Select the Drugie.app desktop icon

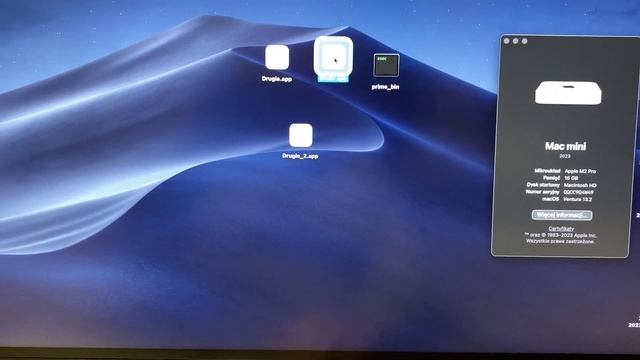(x=277, y=58)
